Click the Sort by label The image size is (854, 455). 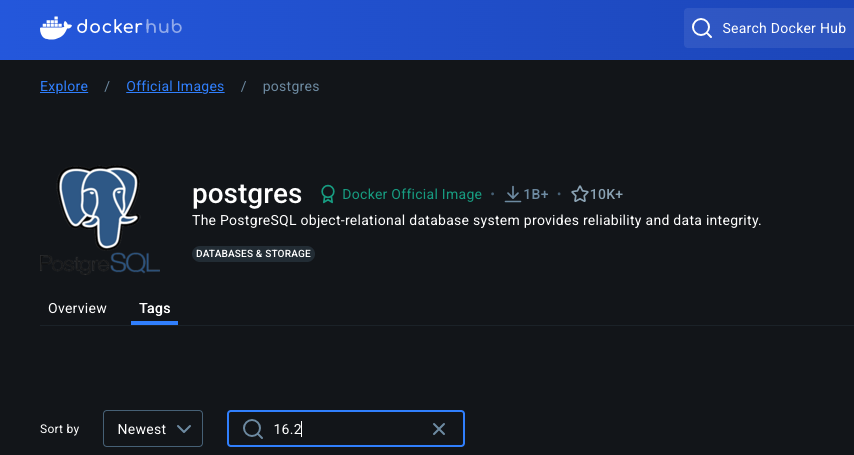click(x=59, y=429)
